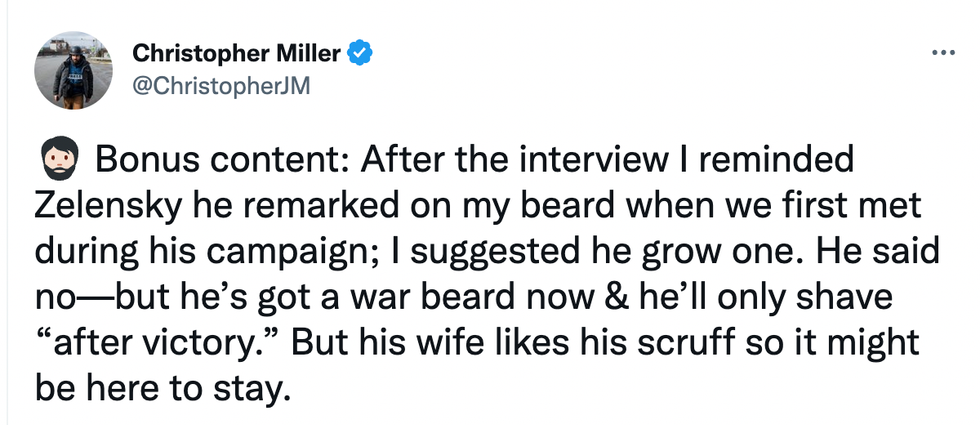Click Christopher Miller's profile avatar photo

[x=73, y=70]
